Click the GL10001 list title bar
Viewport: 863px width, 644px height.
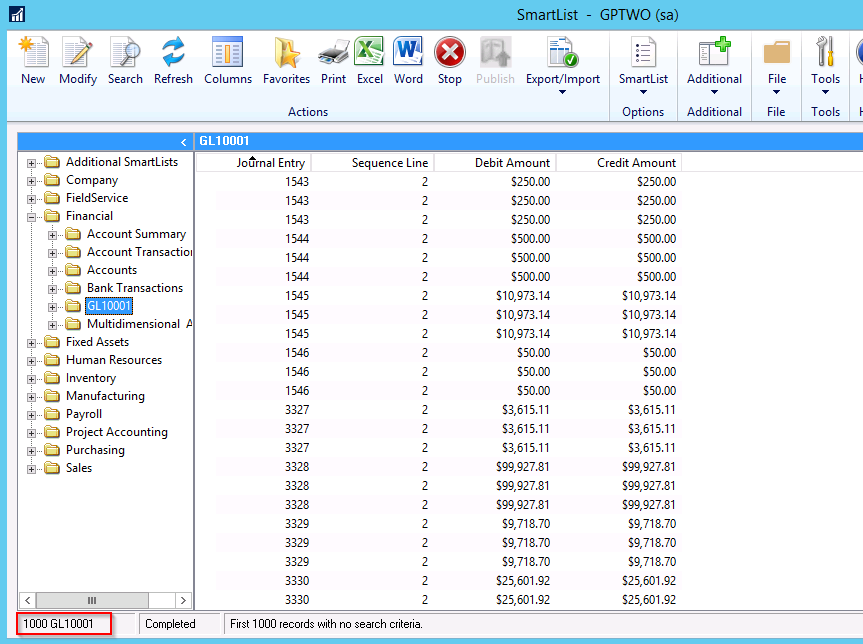tap(529, 141)
